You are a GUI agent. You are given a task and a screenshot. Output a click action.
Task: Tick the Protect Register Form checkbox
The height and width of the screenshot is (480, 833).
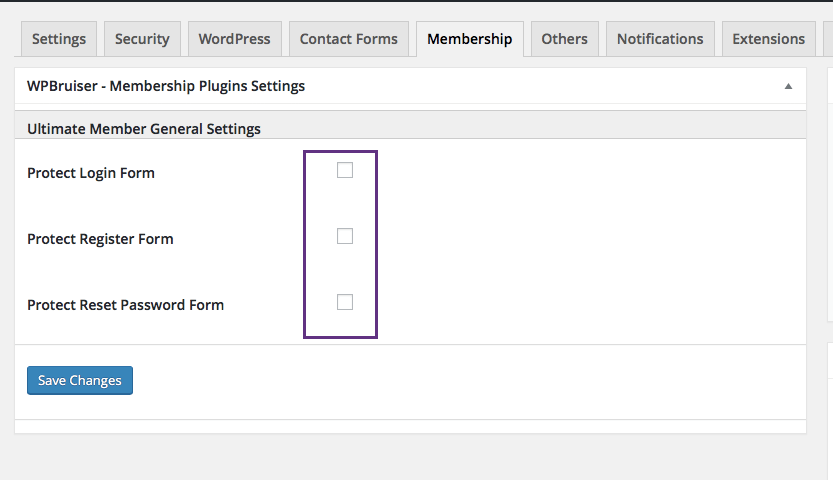(x=345, y=237)
